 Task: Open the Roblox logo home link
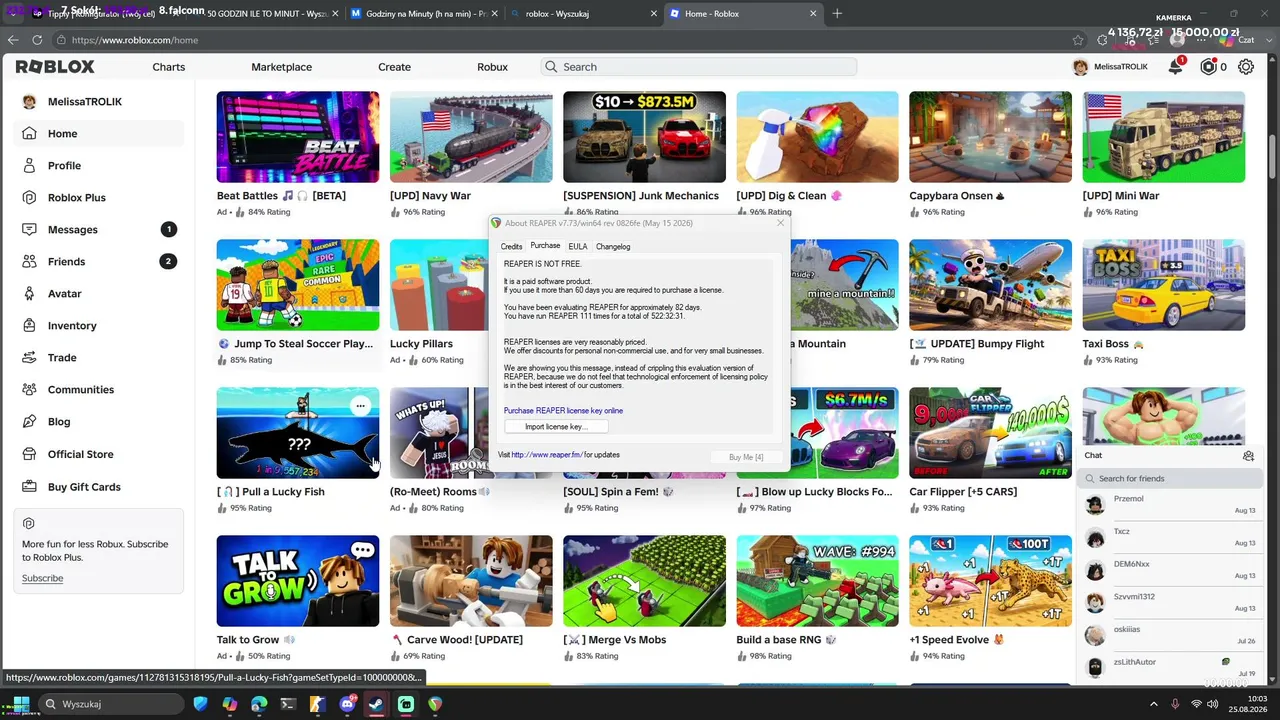(55, 67)
